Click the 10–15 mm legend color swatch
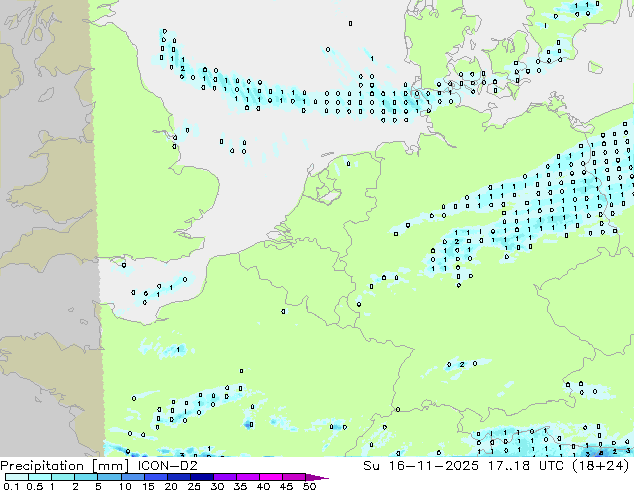The image size is (634, 490). (x=132, y=477)
